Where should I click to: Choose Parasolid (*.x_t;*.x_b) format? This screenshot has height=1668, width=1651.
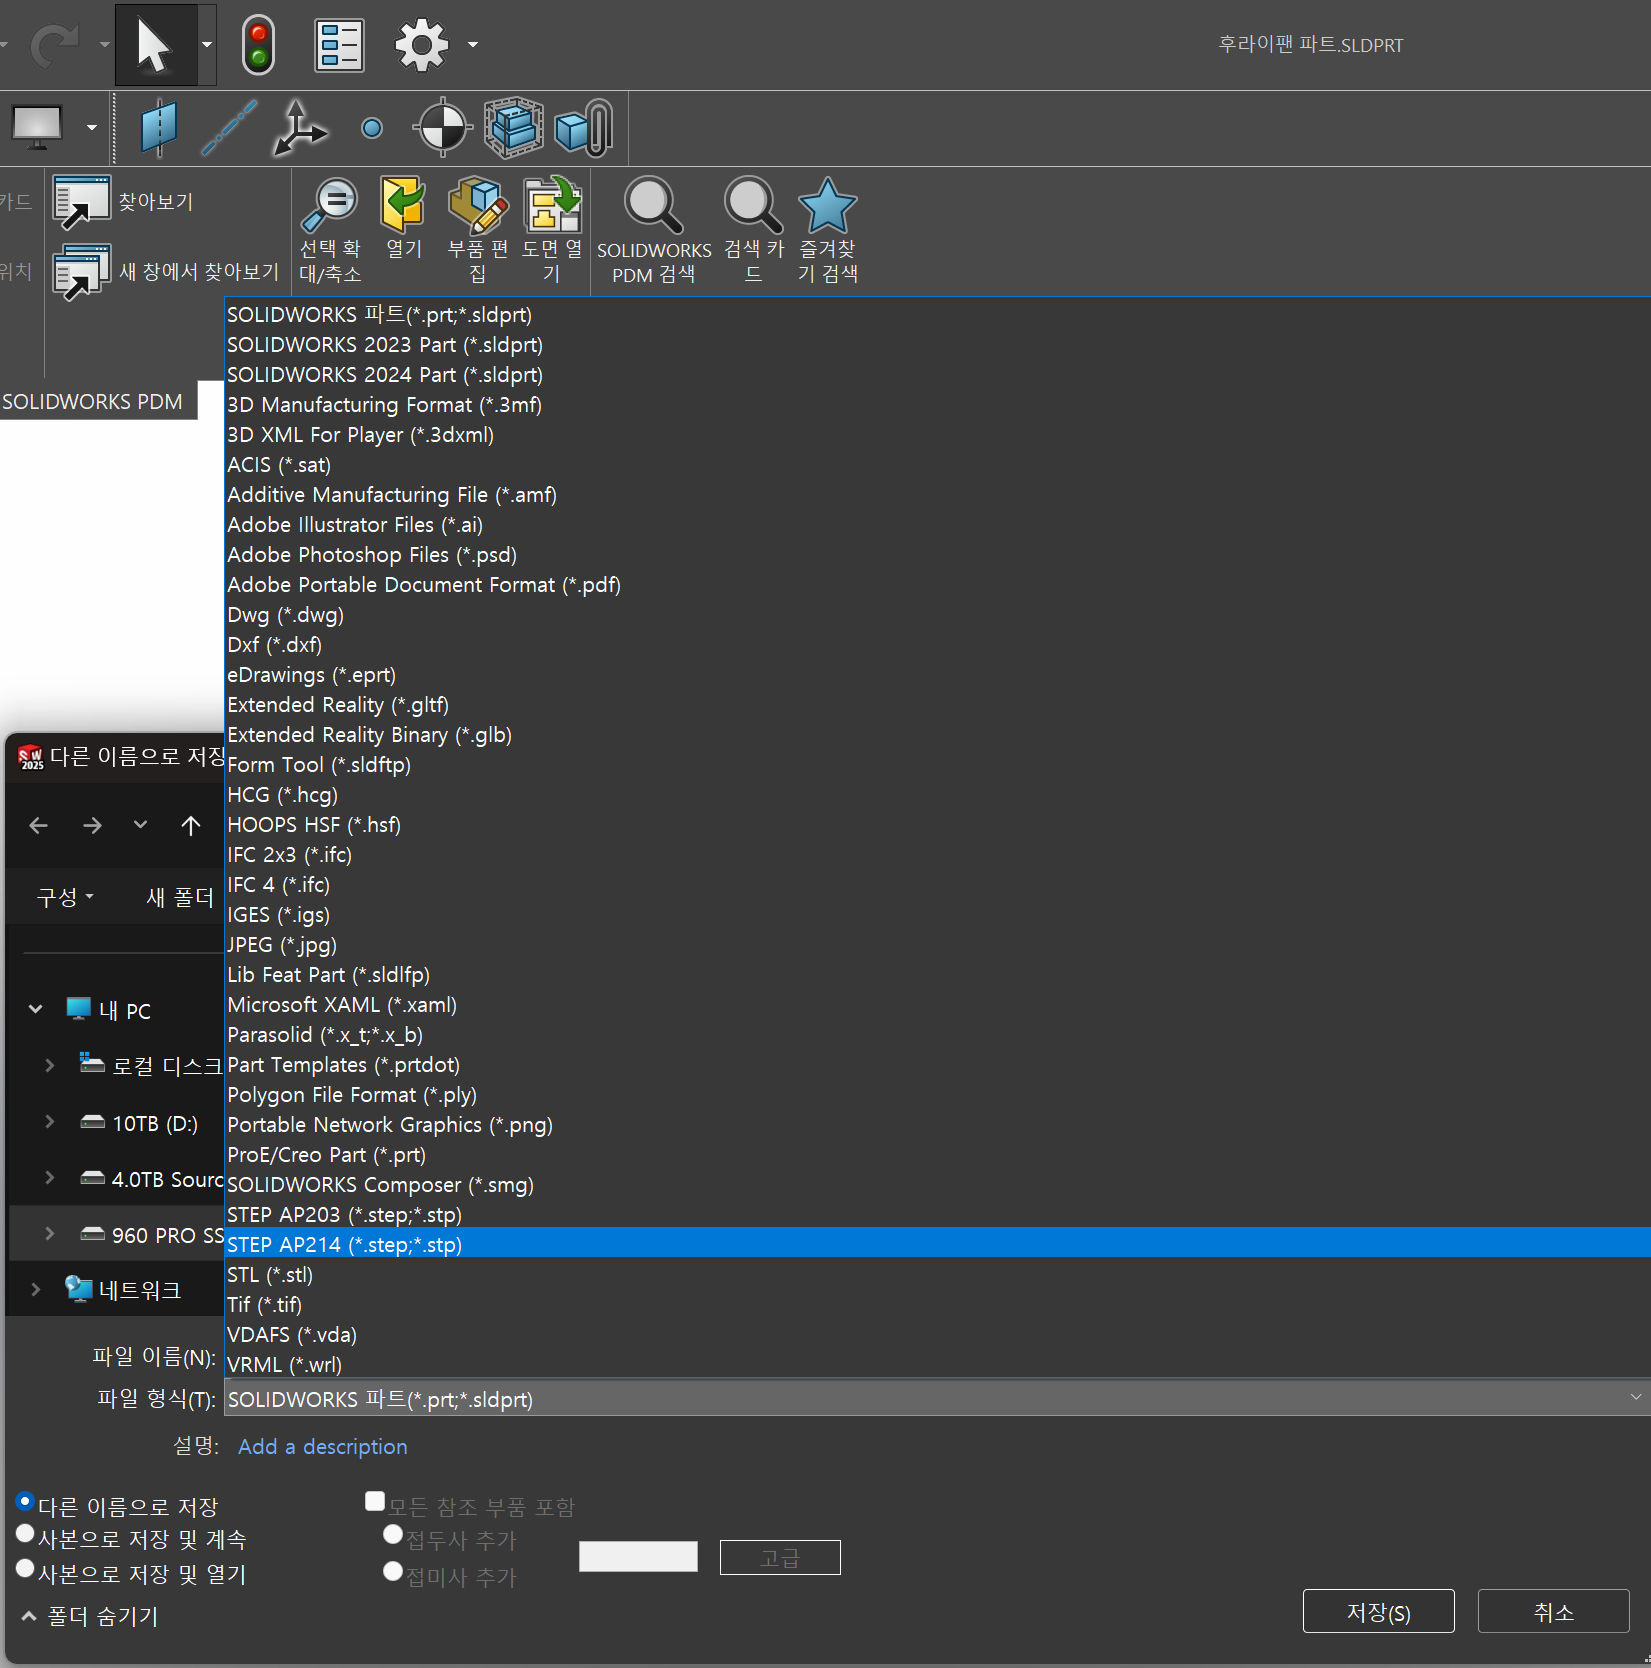937,1034
